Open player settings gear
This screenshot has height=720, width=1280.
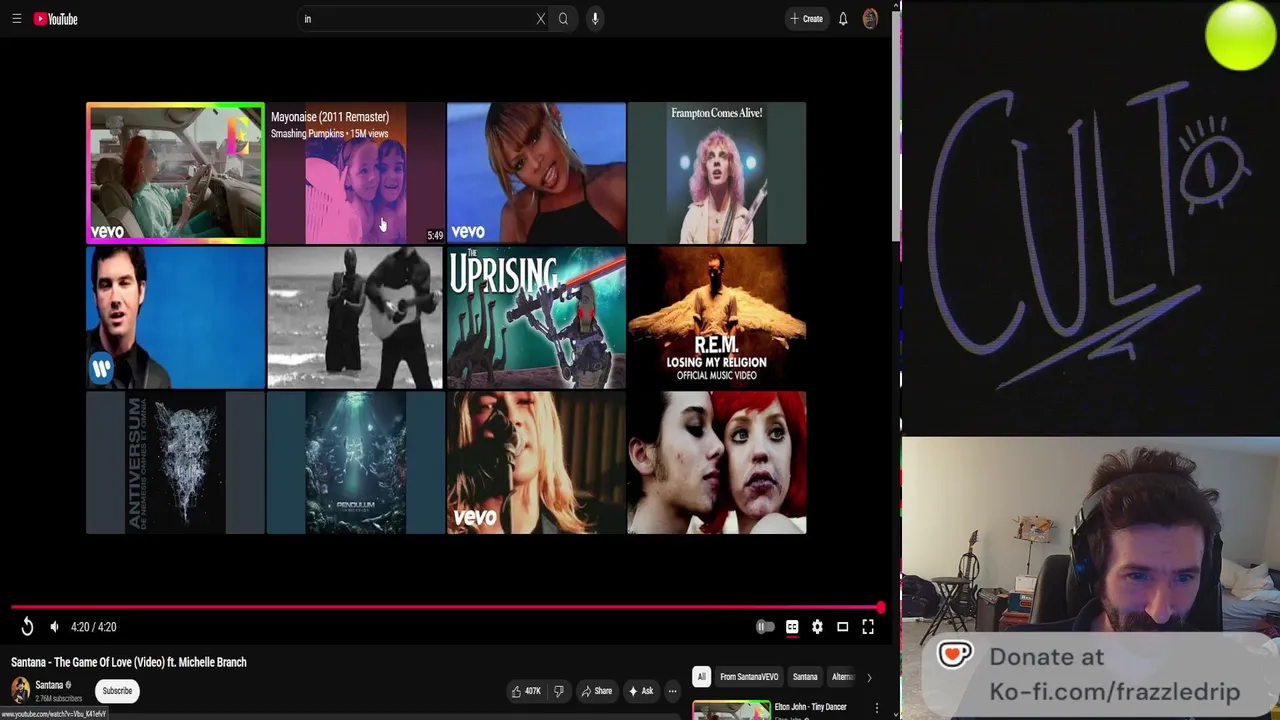(x=817, y=627)
